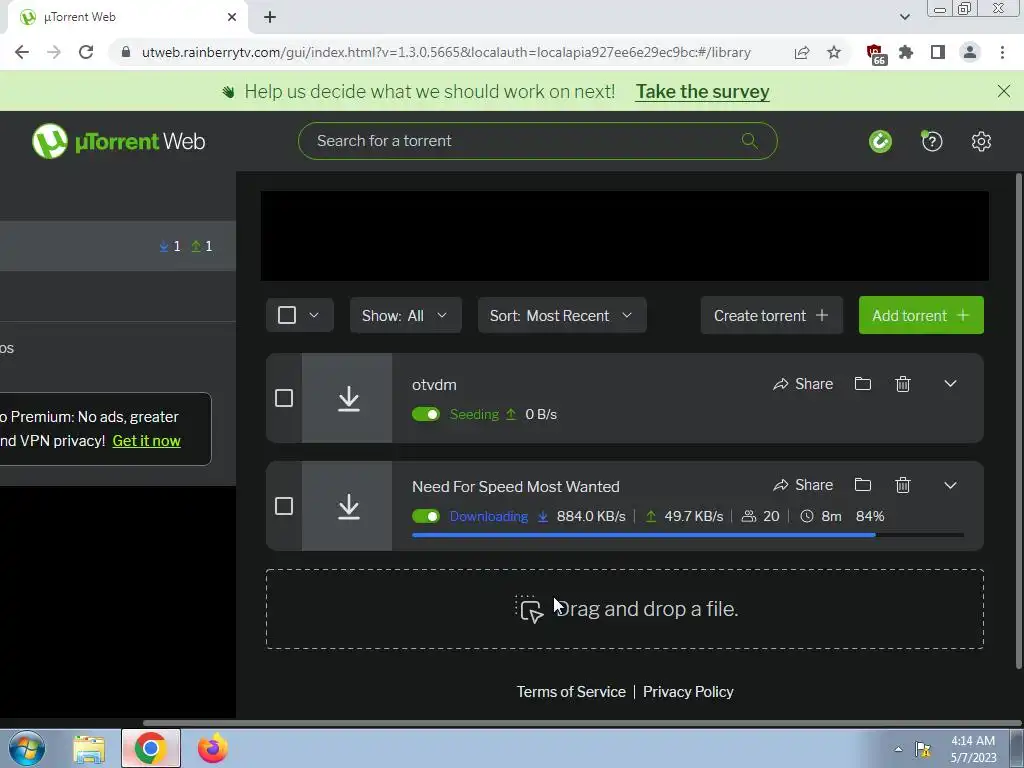Delete the otvdm torrent
Screen dimensions: 1024x768
(x=903, y=384)
